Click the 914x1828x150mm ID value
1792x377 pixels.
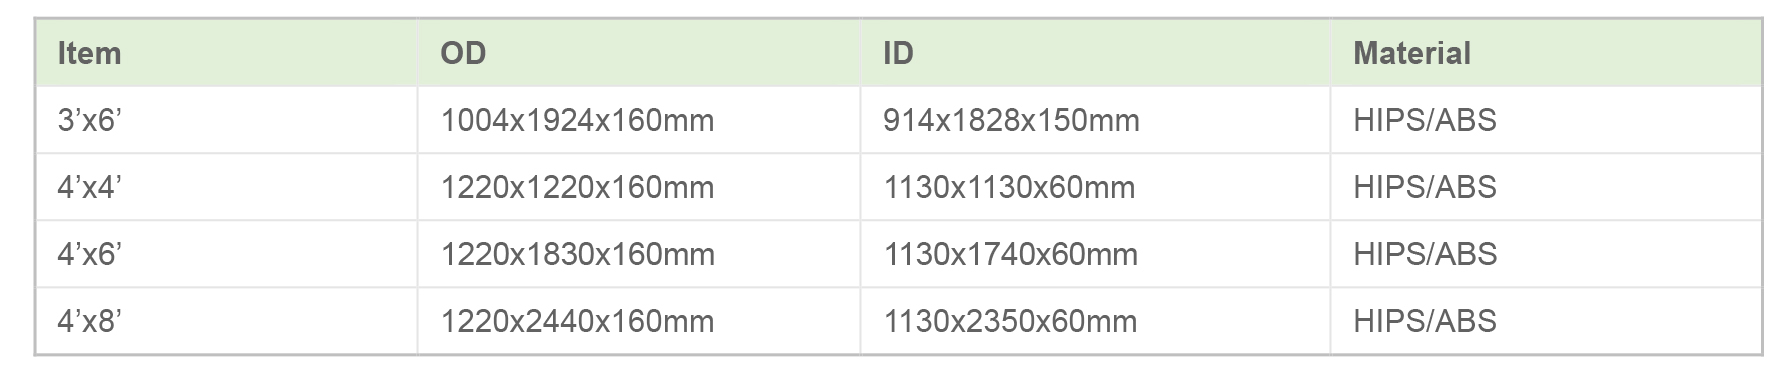pyautogui.click(x=1011, y=121)
